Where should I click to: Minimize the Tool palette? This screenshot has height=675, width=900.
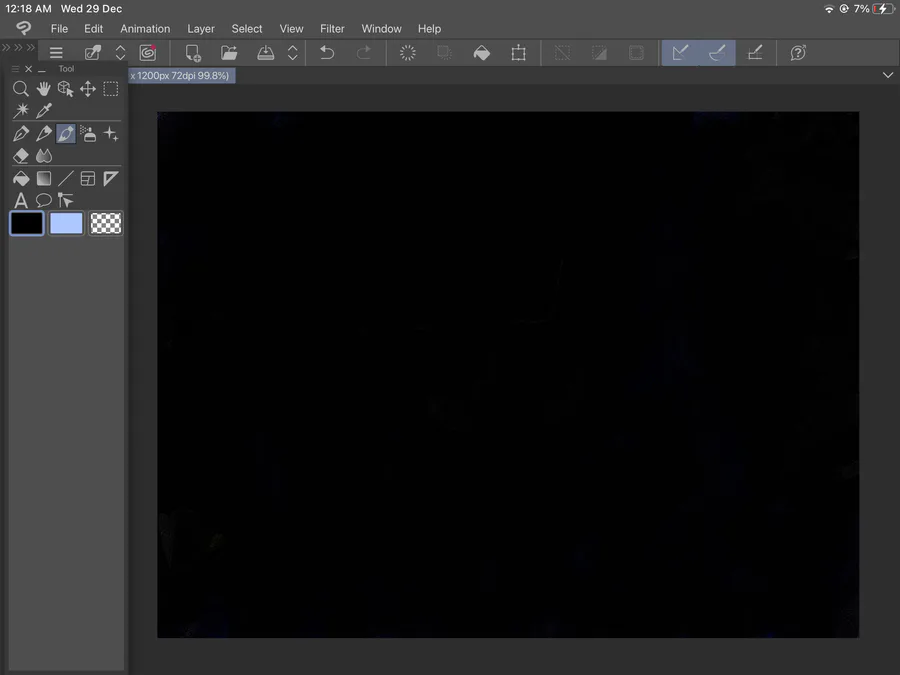pyautogui.click(x=41, y=69)
